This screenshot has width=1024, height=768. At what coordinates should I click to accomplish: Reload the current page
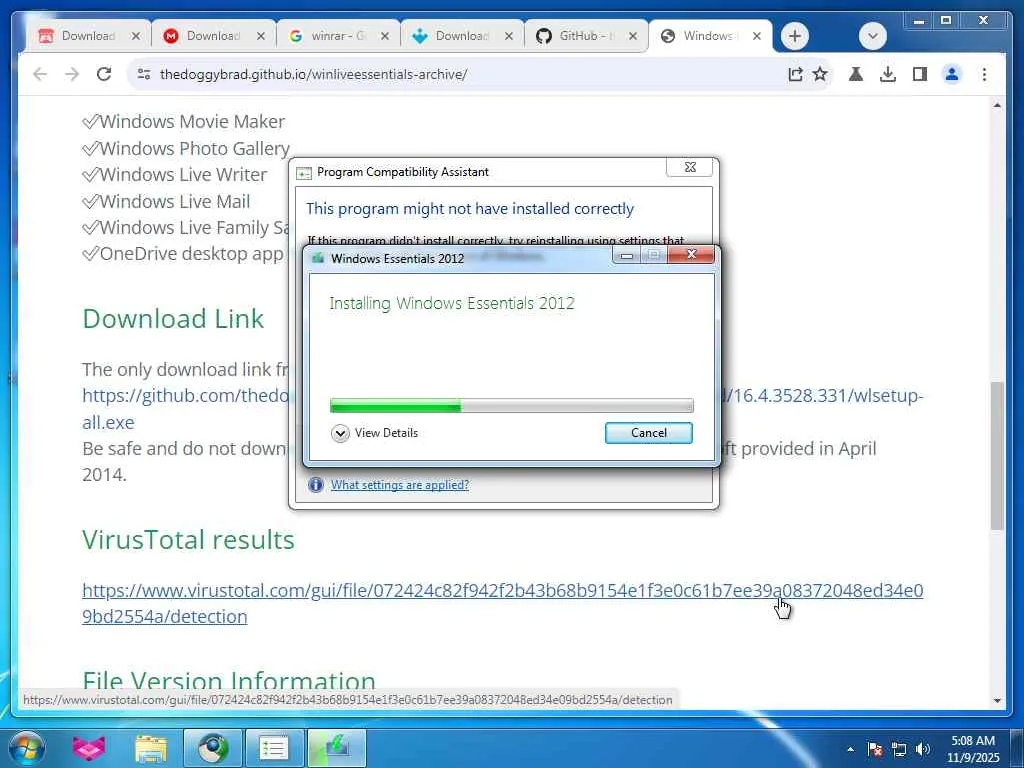[x=104, y=74]
